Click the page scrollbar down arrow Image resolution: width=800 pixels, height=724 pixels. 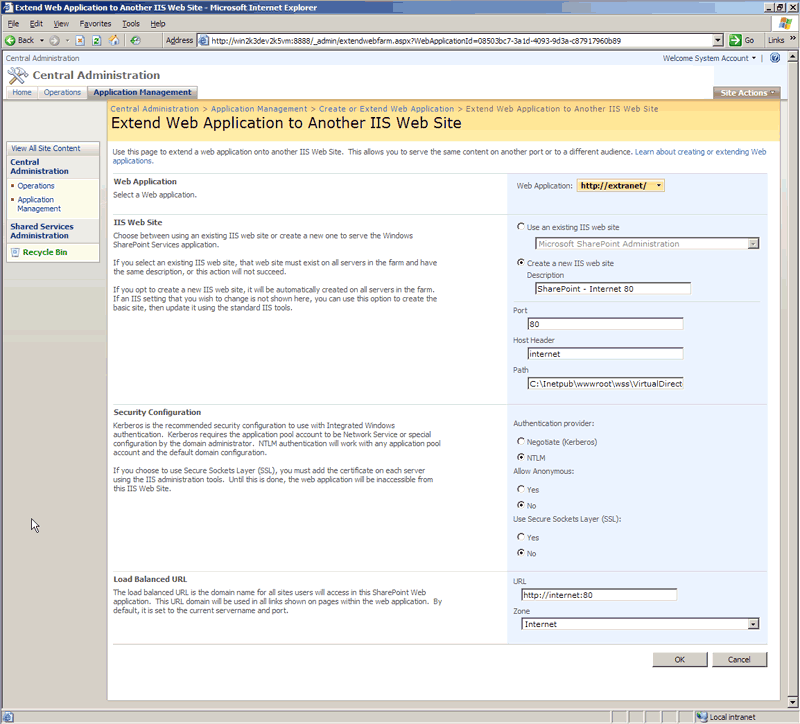click(792, 703)
